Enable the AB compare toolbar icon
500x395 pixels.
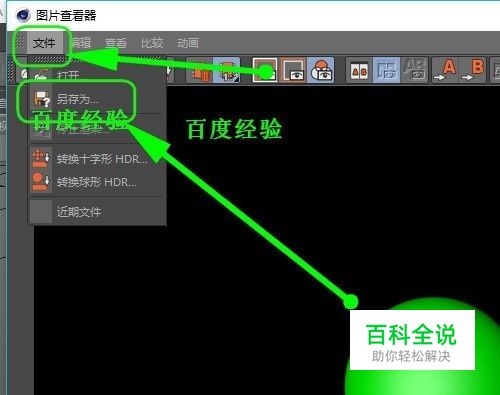(x=359, y=70)
